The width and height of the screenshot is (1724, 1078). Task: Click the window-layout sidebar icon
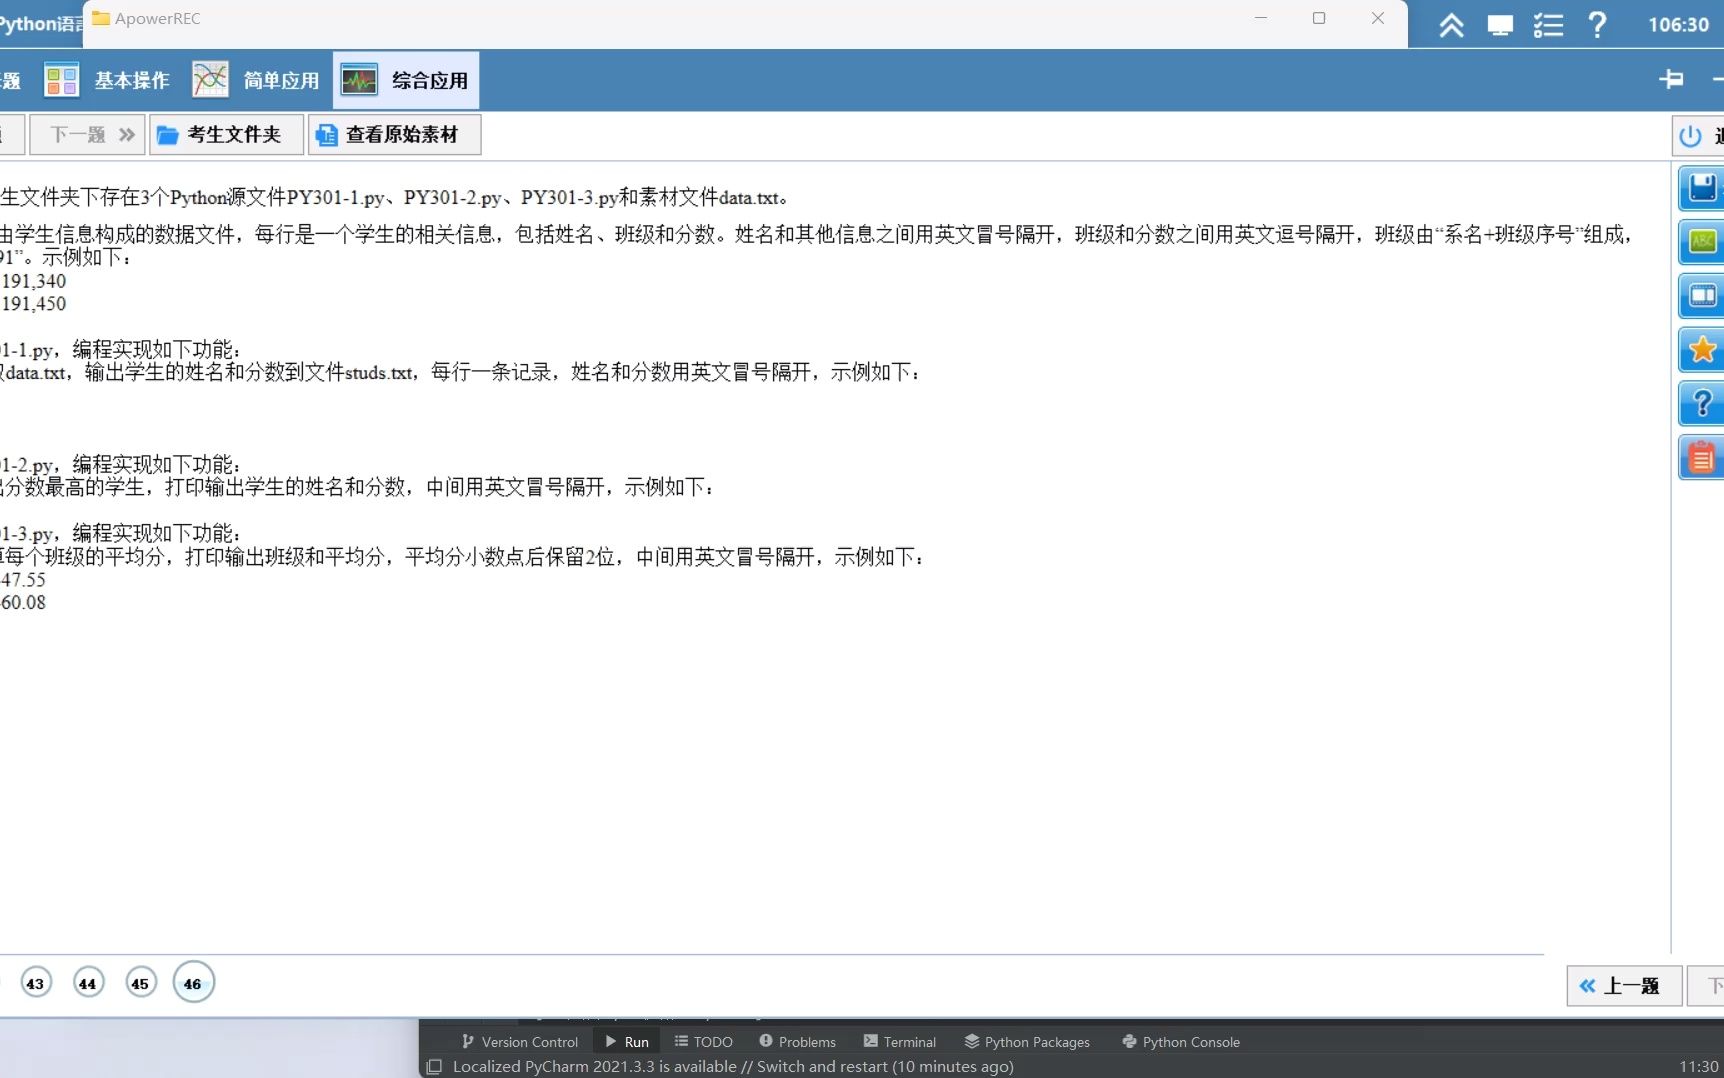point(1702,296)
